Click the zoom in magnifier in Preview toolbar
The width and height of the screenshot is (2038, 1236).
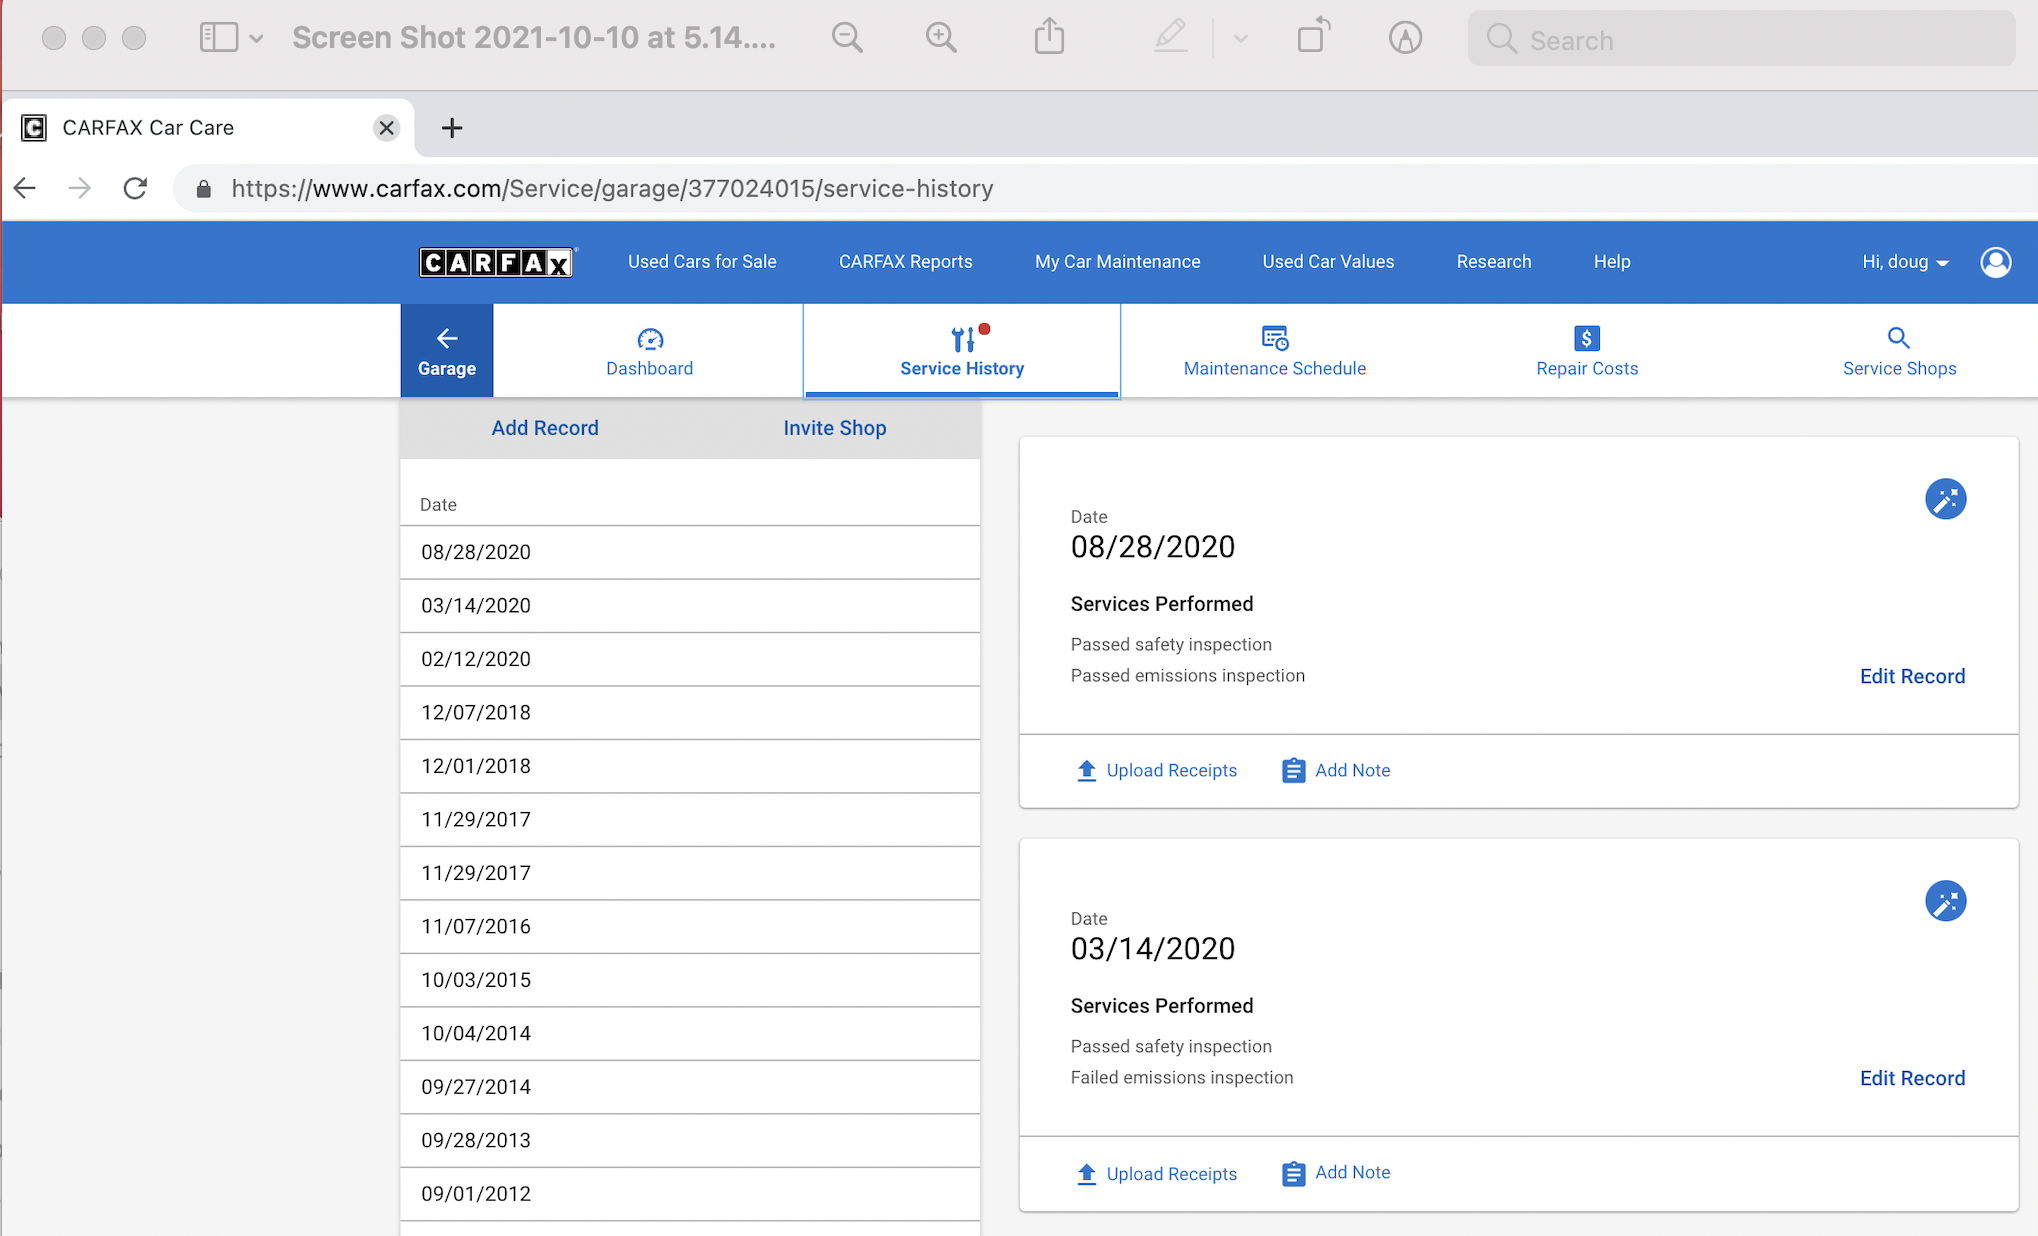941,38
